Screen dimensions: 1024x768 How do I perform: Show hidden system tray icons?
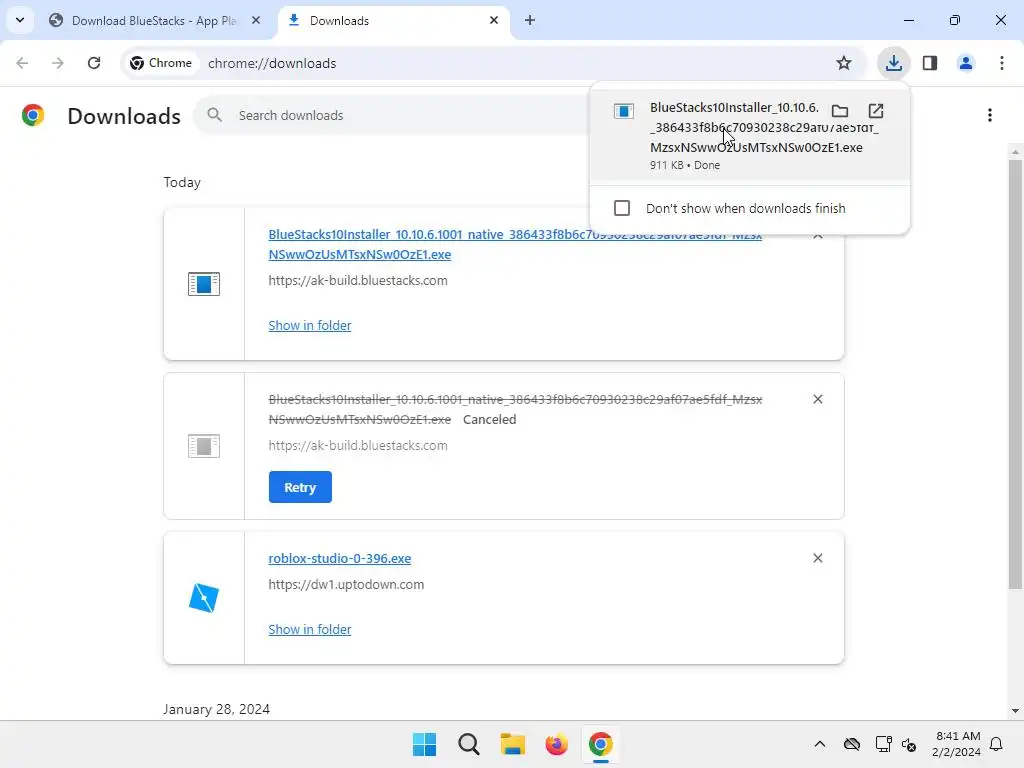tap(820, 744)
